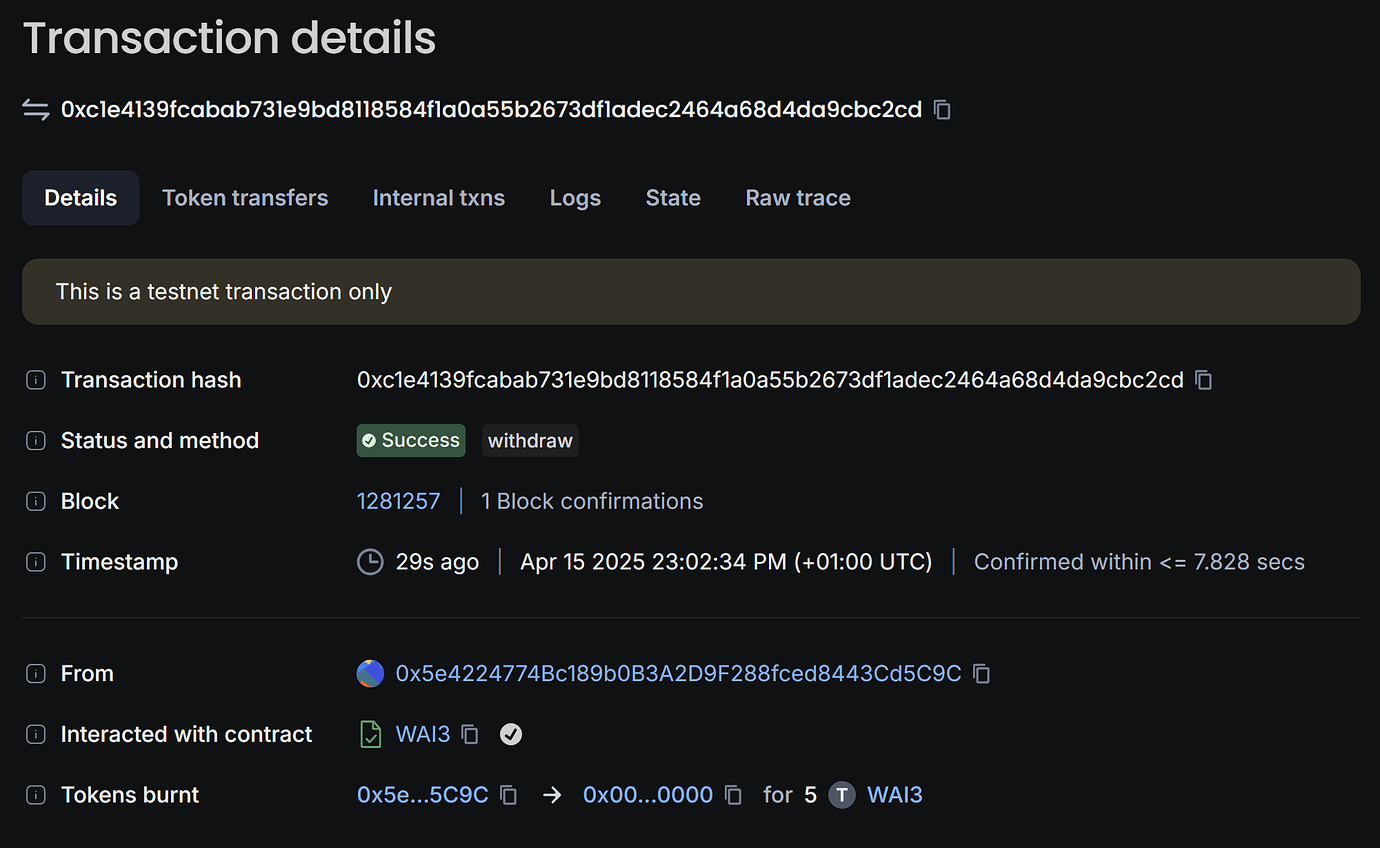The image size is (1380, 848).
Task: Click the verified contract checkmark badge
Action: pos(511,735)
